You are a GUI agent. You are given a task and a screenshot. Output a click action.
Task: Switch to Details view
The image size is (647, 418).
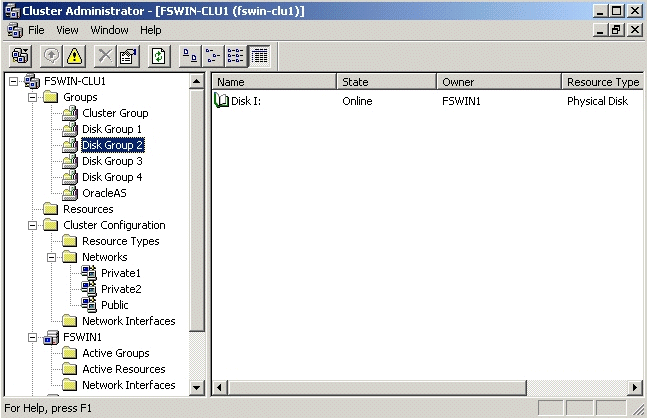259,56
